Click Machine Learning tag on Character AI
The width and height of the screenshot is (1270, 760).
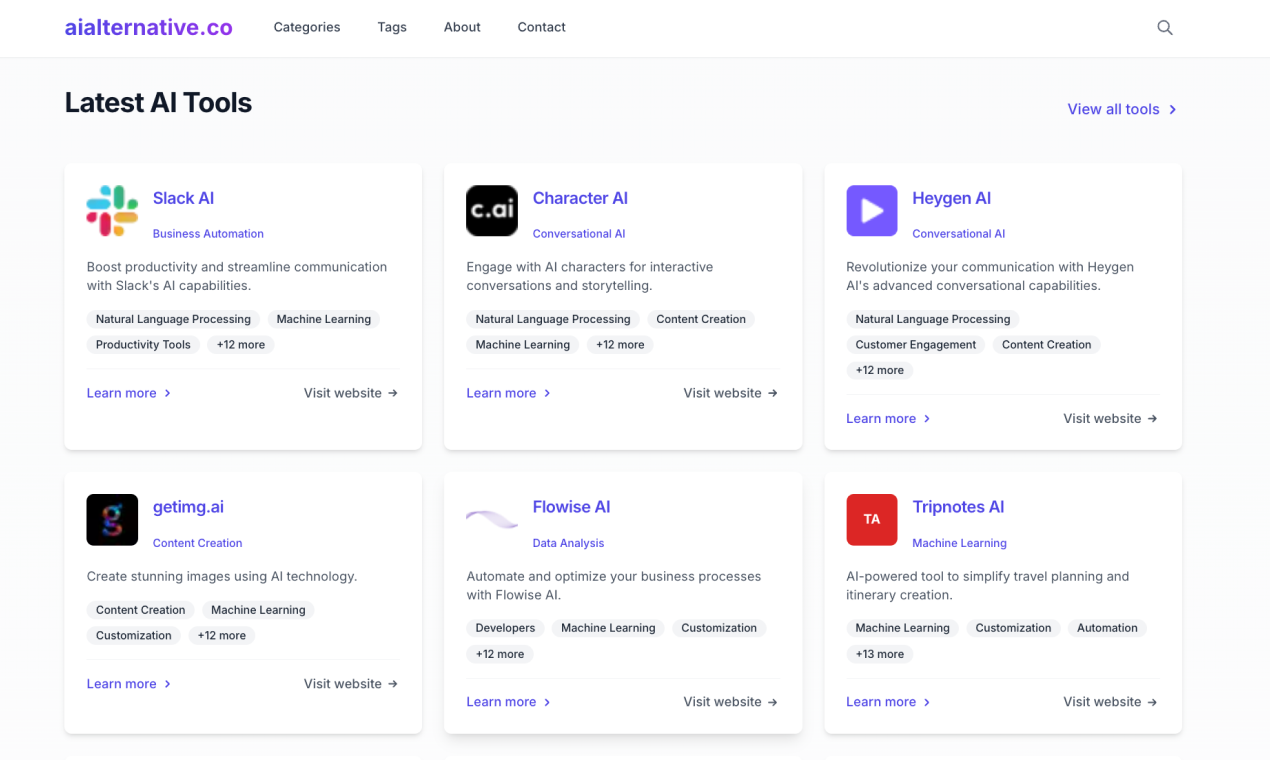click(x=523, y=345)
